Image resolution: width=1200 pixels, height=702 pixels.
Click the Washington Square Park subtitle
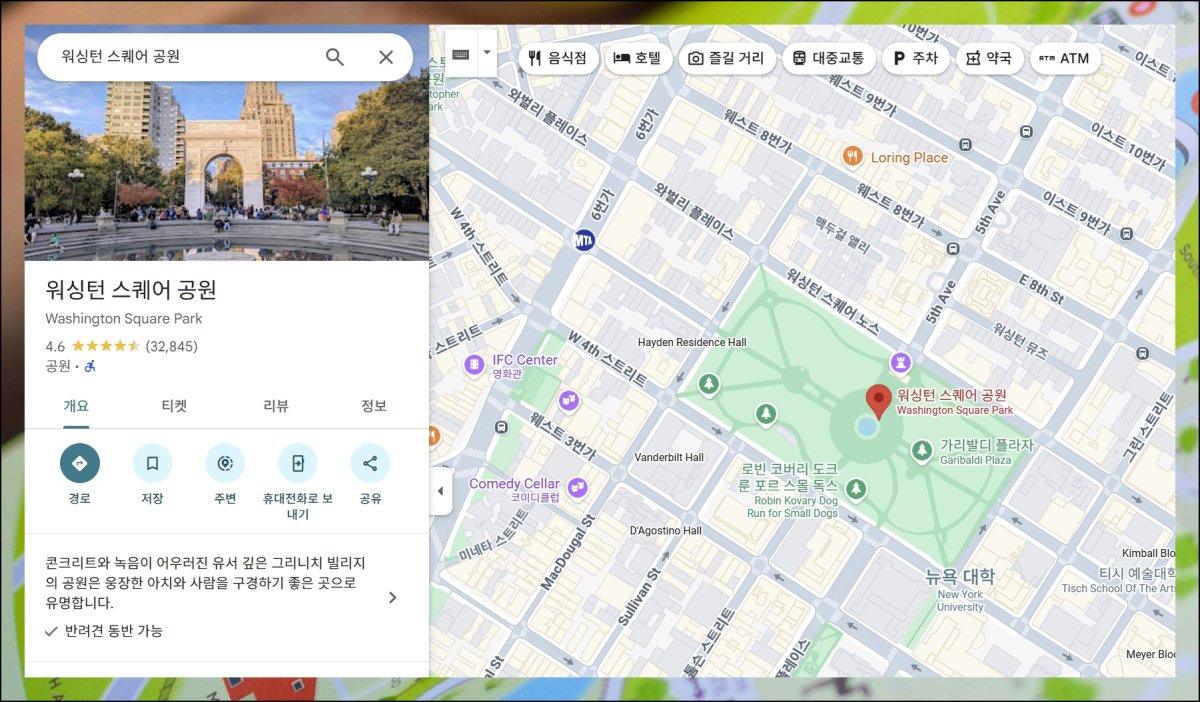[x=124, y=319]
